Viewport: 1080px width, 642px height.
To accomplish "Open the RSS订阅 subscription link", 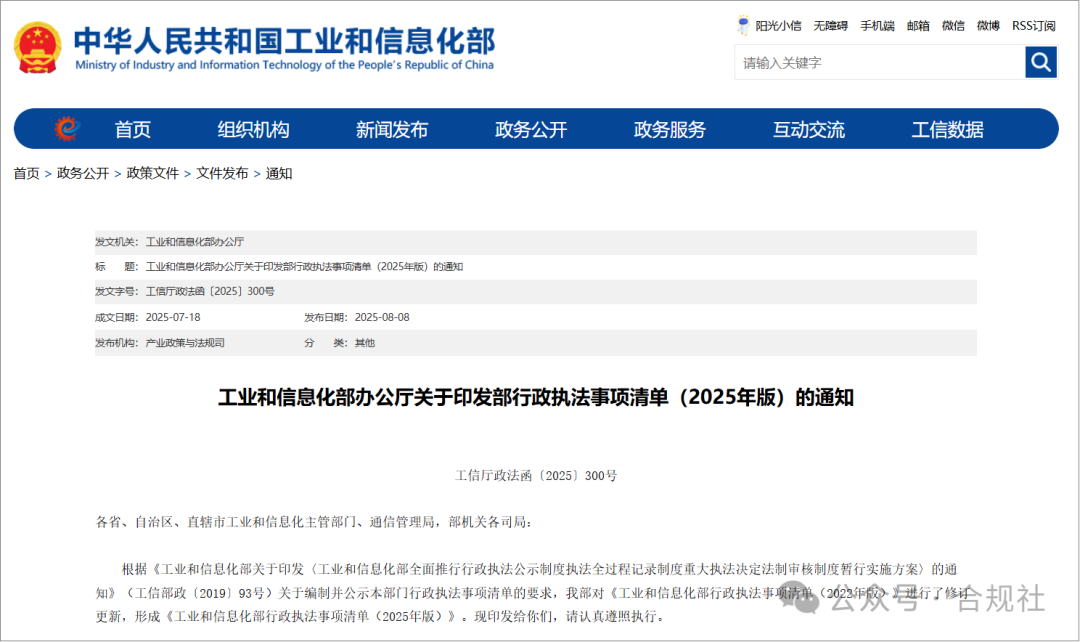I will tap(1031, 25).
